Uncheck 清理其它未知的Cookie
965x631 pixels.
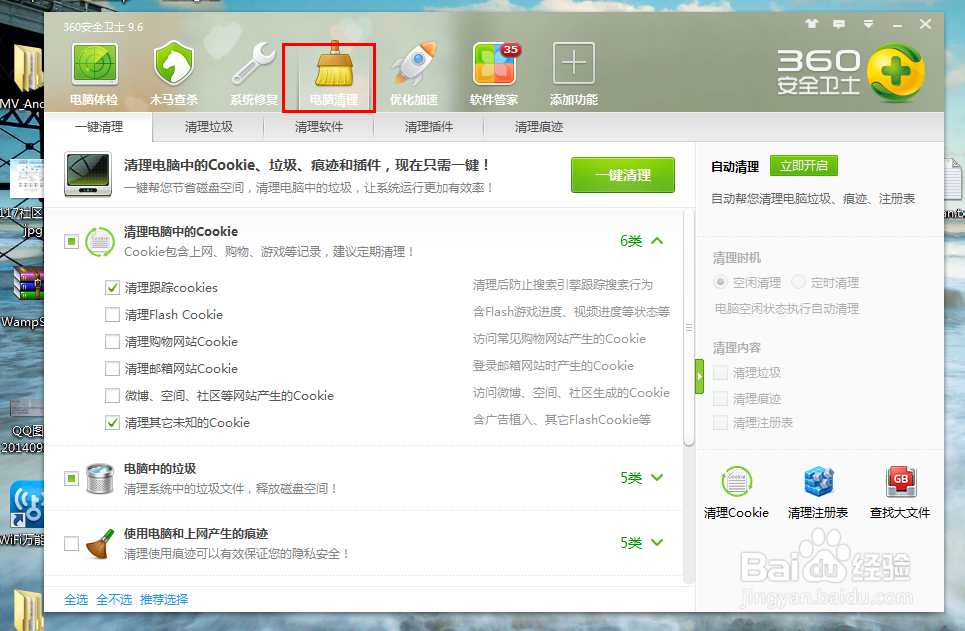point(112,422)
